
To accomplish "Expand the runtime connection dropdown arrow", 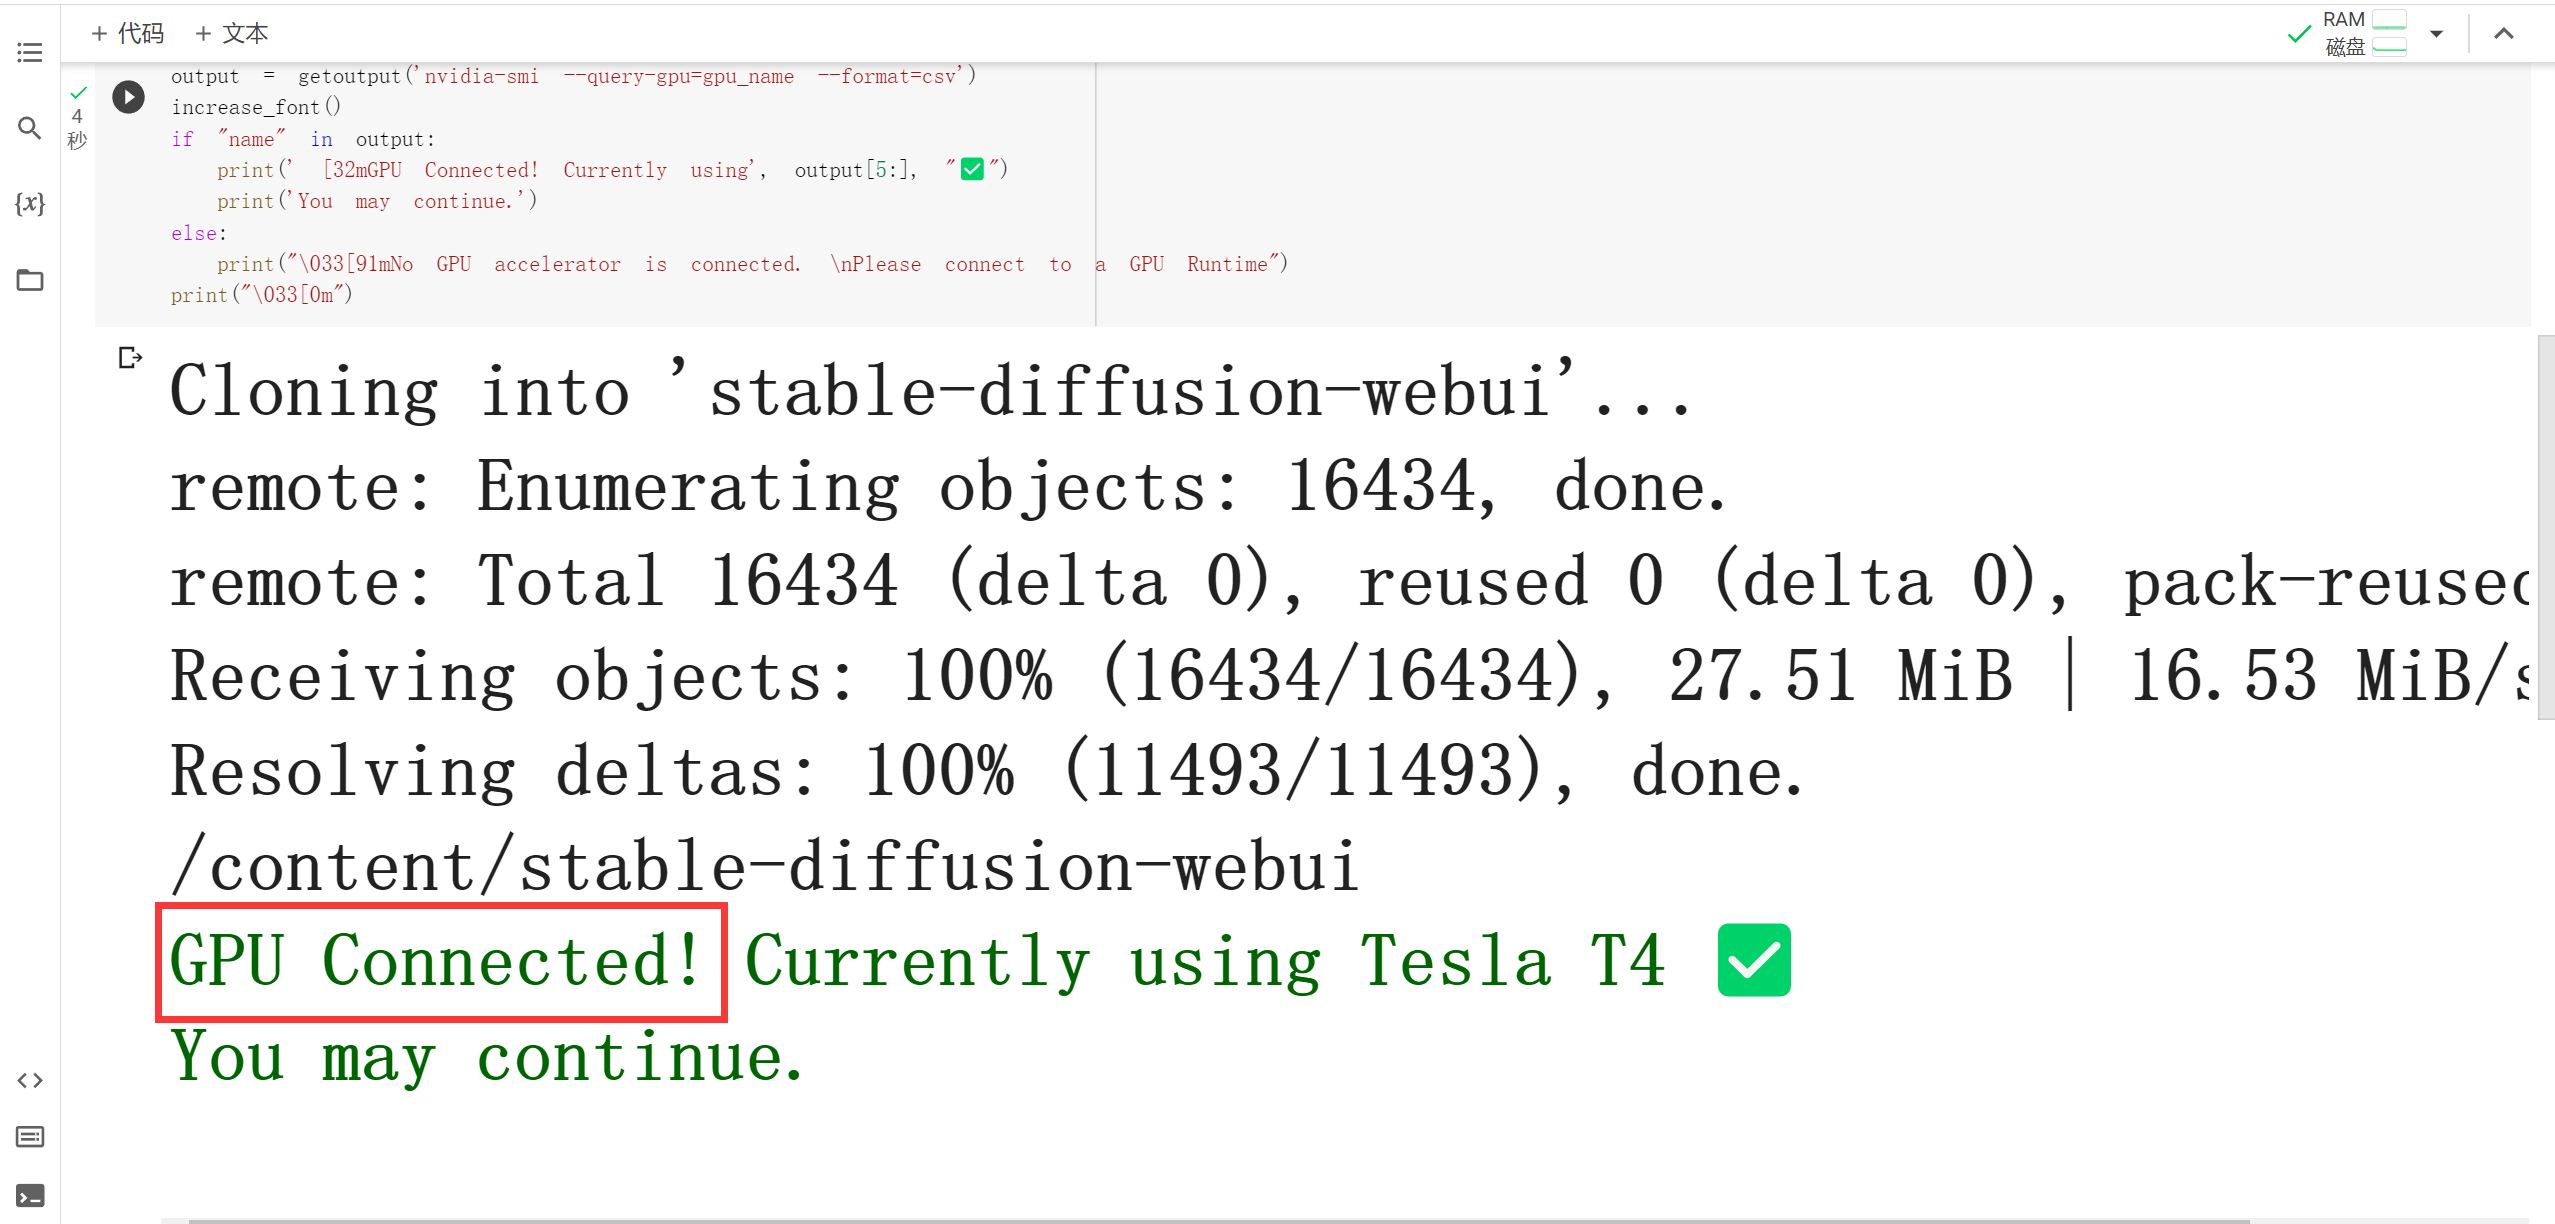I will [2436, 34].
